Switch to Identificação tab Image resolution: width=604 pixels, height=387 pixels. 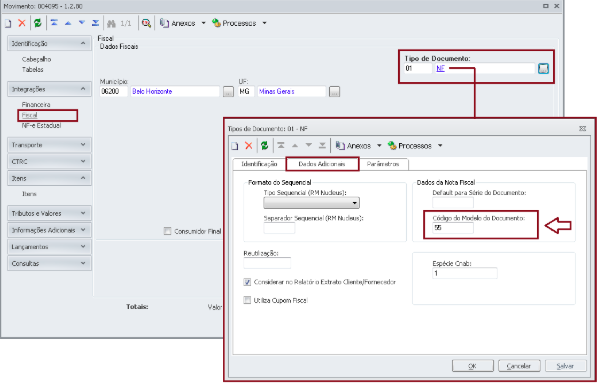click(259, 164)
